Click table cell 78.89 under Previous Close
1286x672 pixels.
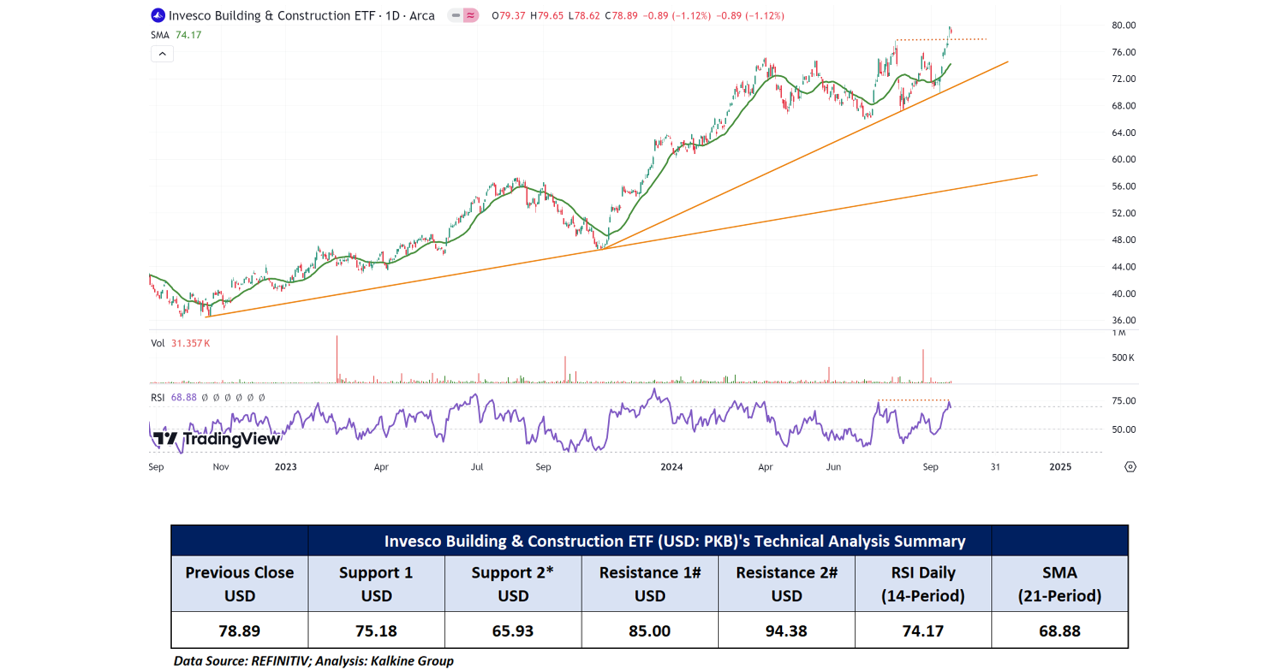click(x=240, y=631)
